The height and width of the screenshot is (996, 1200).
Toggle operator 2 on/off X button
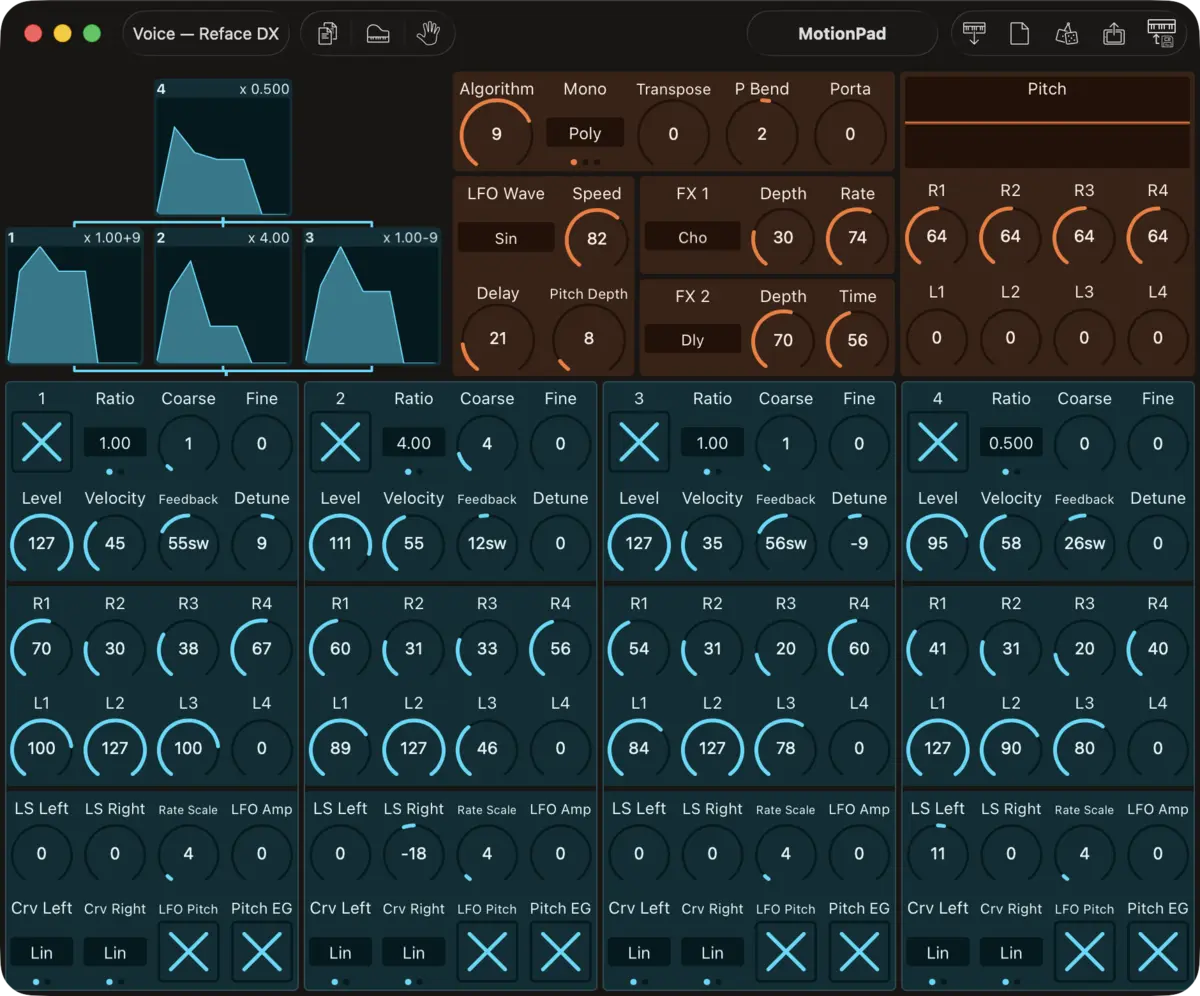click(340, 442)
